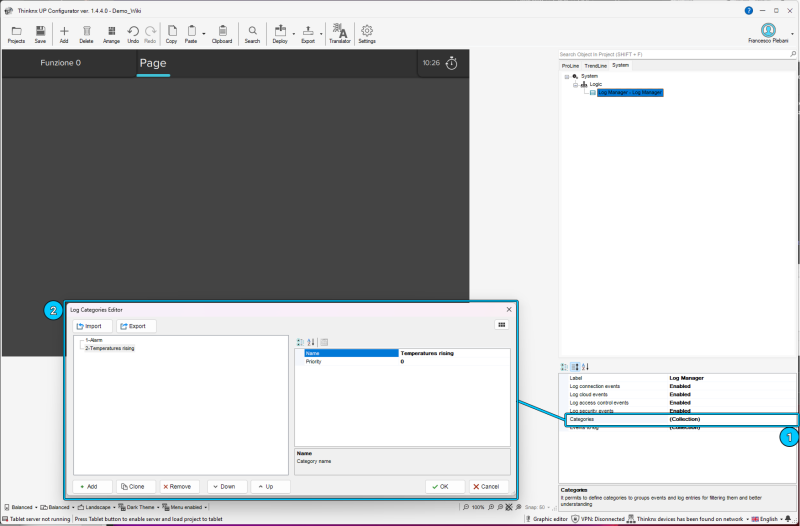Click the alphabetical sort icon above Log Manager properties
The image size is (800, 526).
tap(585, 367)
